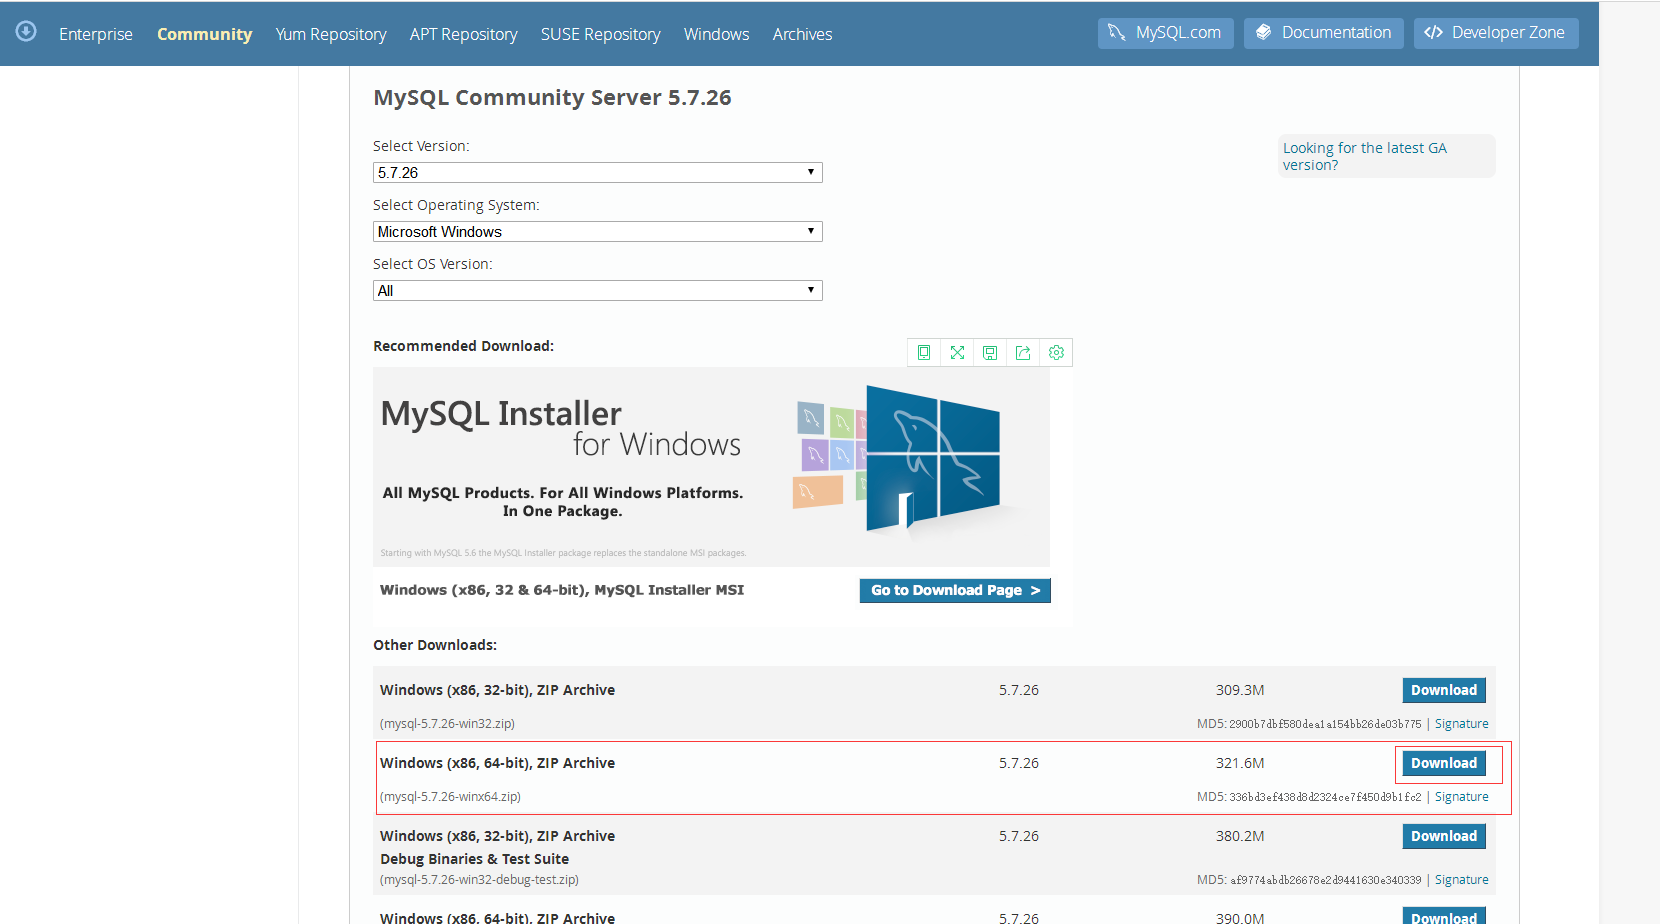
Task: Click the tablet view icon above the installer banner
Action: 924,353
